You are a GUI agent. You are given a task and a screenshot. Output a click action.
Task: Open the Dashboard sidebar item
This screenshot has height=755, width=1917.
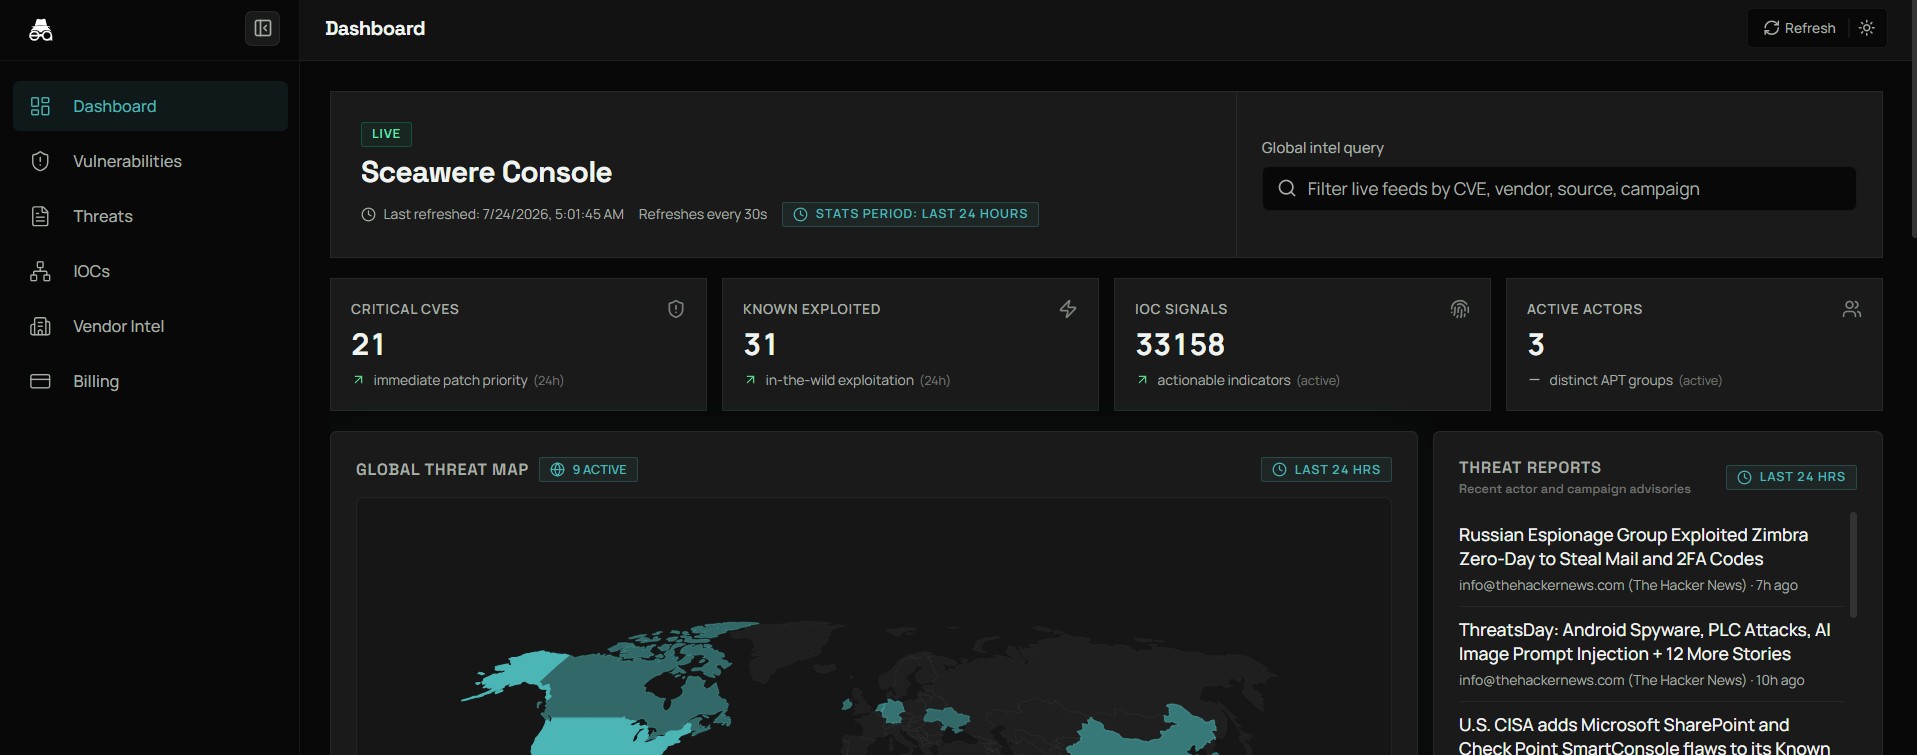tap(150, 106)
